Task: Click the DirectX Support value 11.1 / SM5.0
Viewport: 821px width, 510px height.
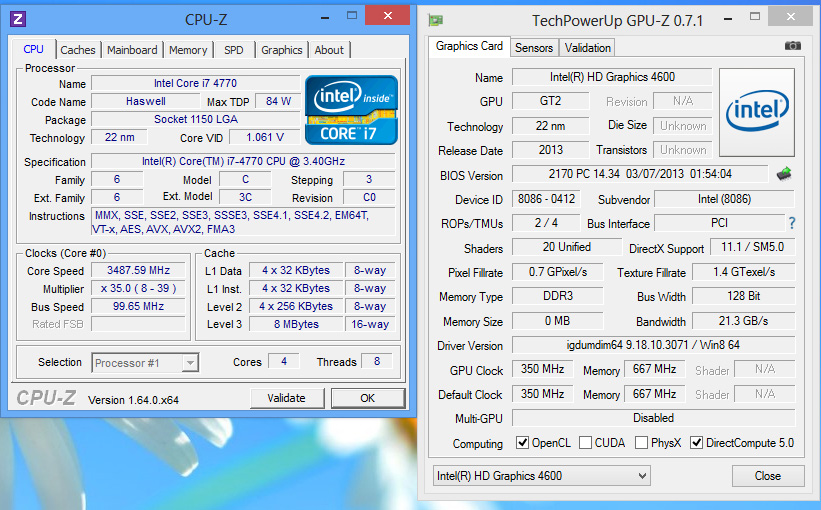Action: tap(752, 247)
